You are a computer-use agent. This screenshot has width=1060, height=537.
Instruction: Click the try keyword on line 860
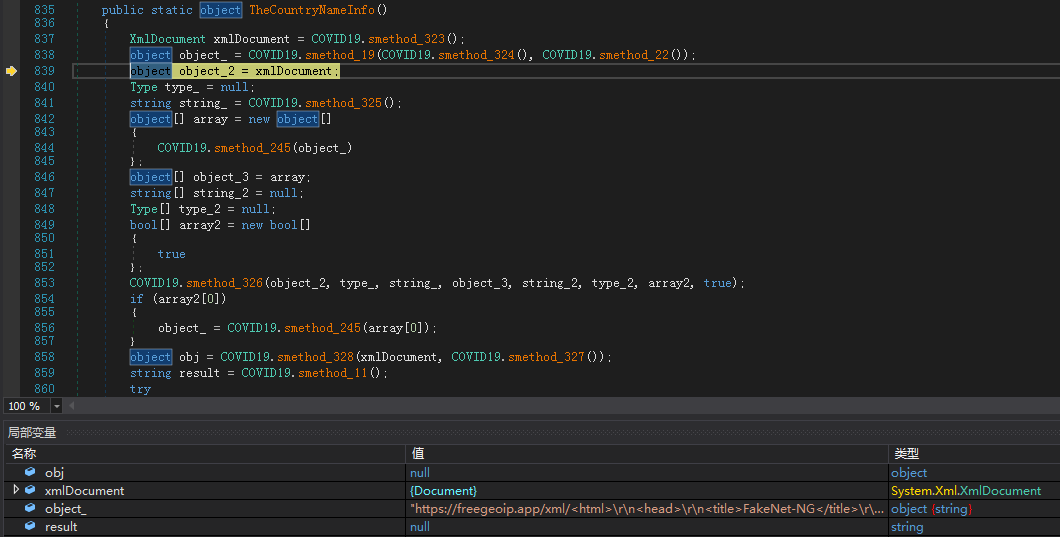coord(140,389)
